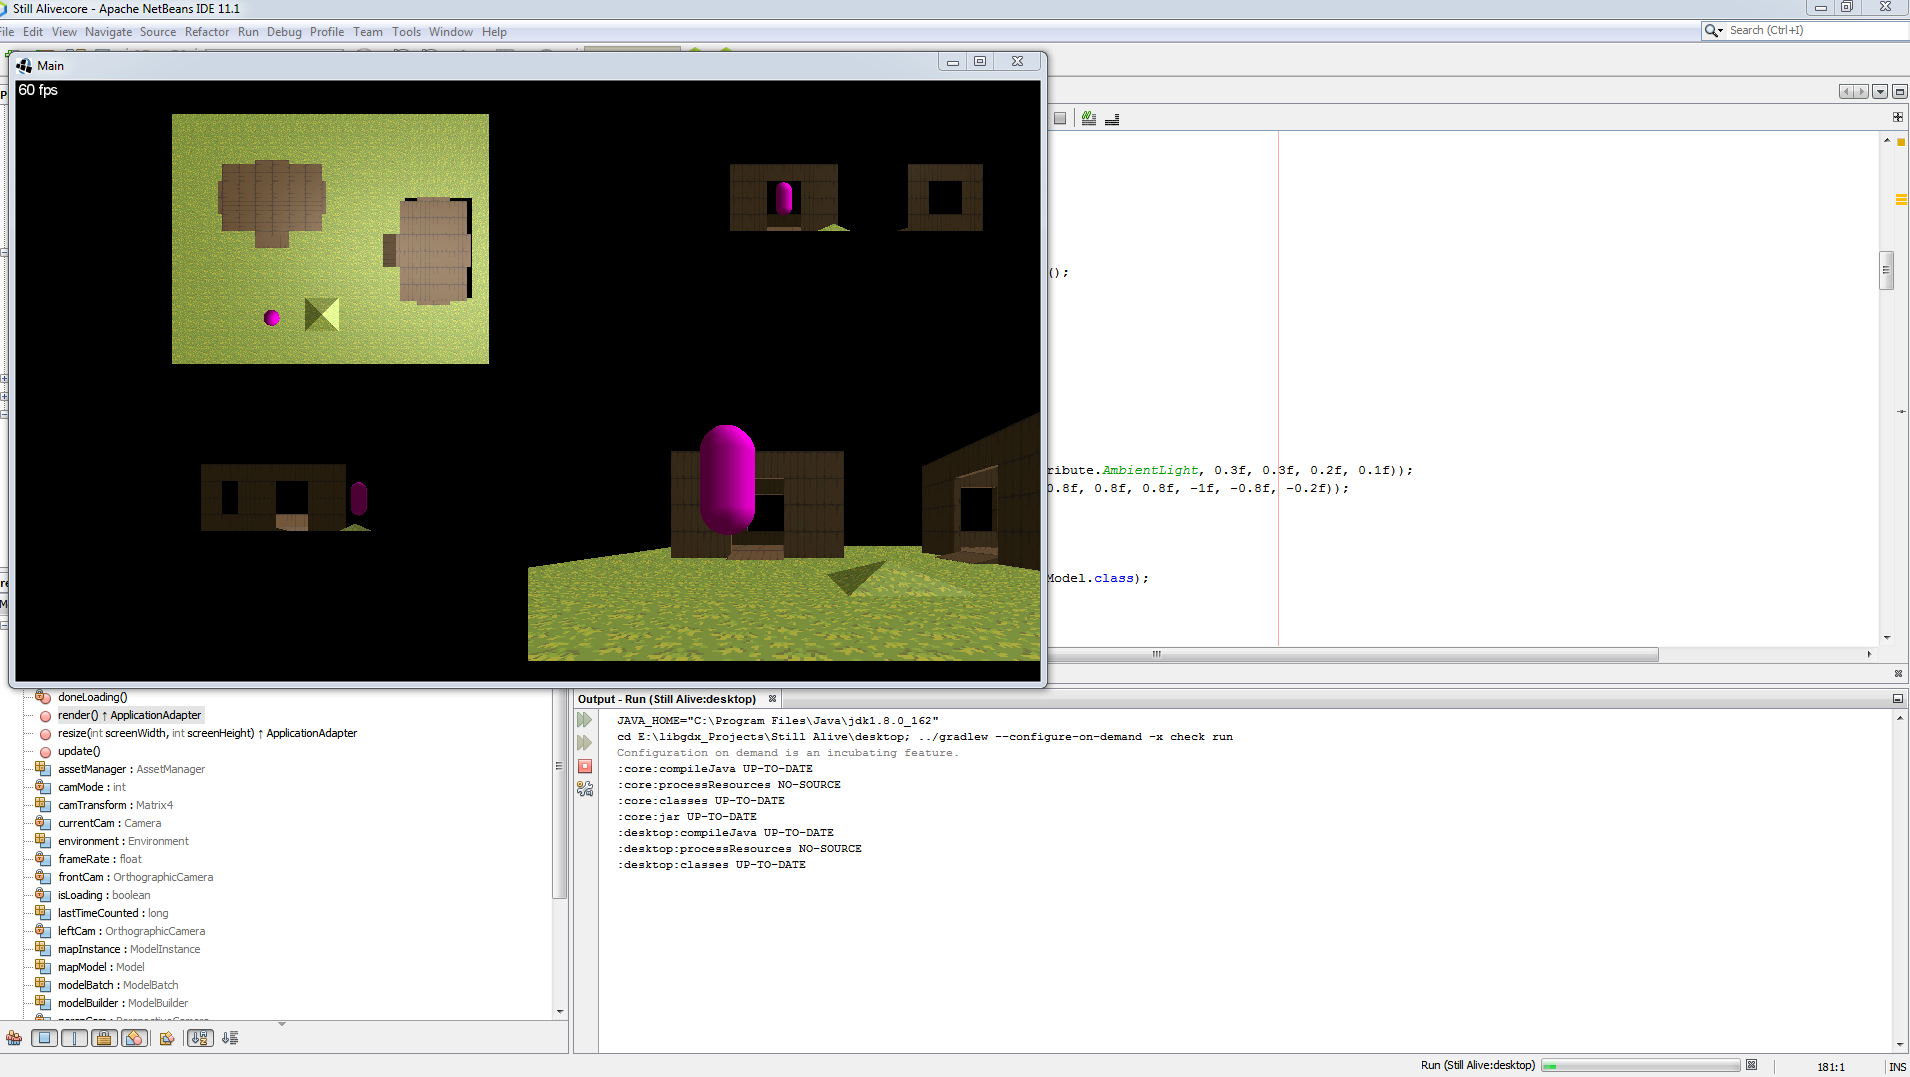
Task: Click the fully qualified names navigator icon
Action: click(167, 1038)
